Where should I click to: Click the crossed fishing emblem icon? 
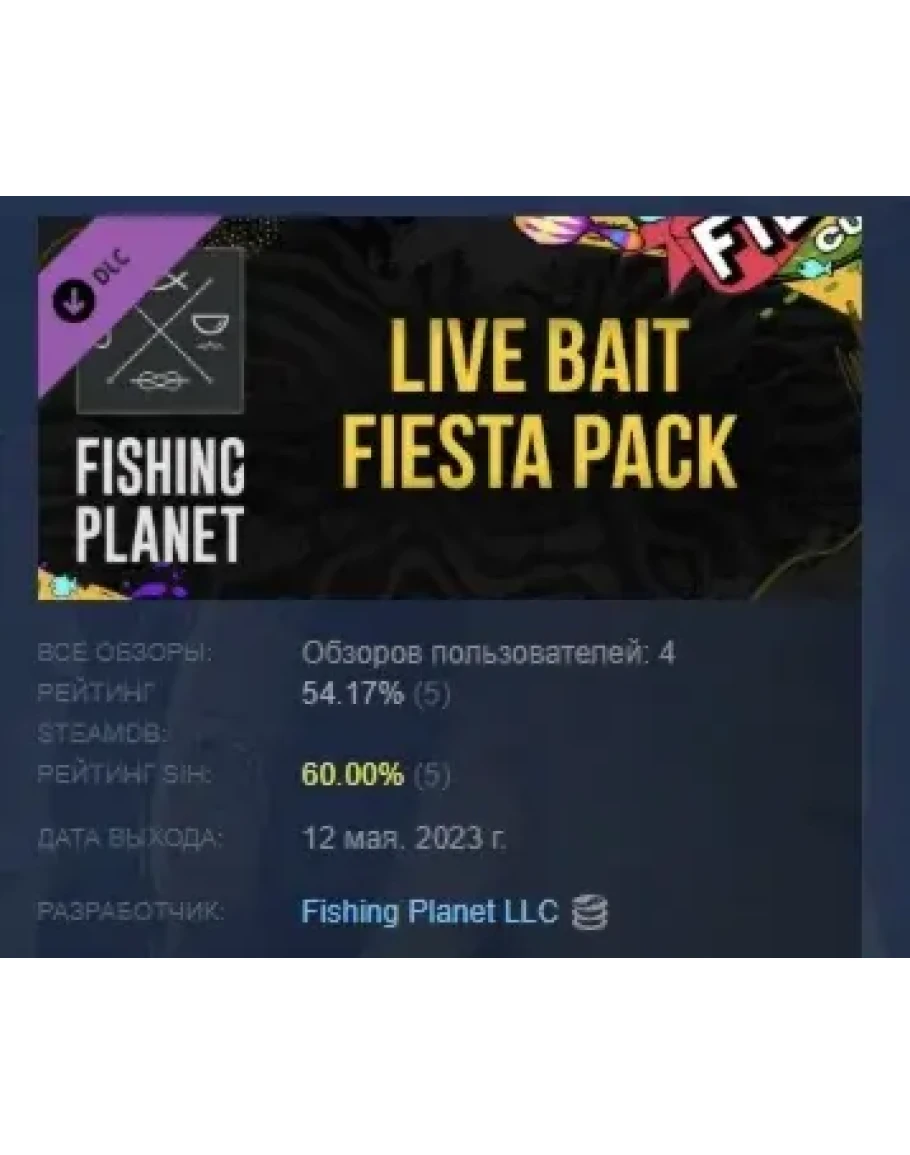point(161,331)
